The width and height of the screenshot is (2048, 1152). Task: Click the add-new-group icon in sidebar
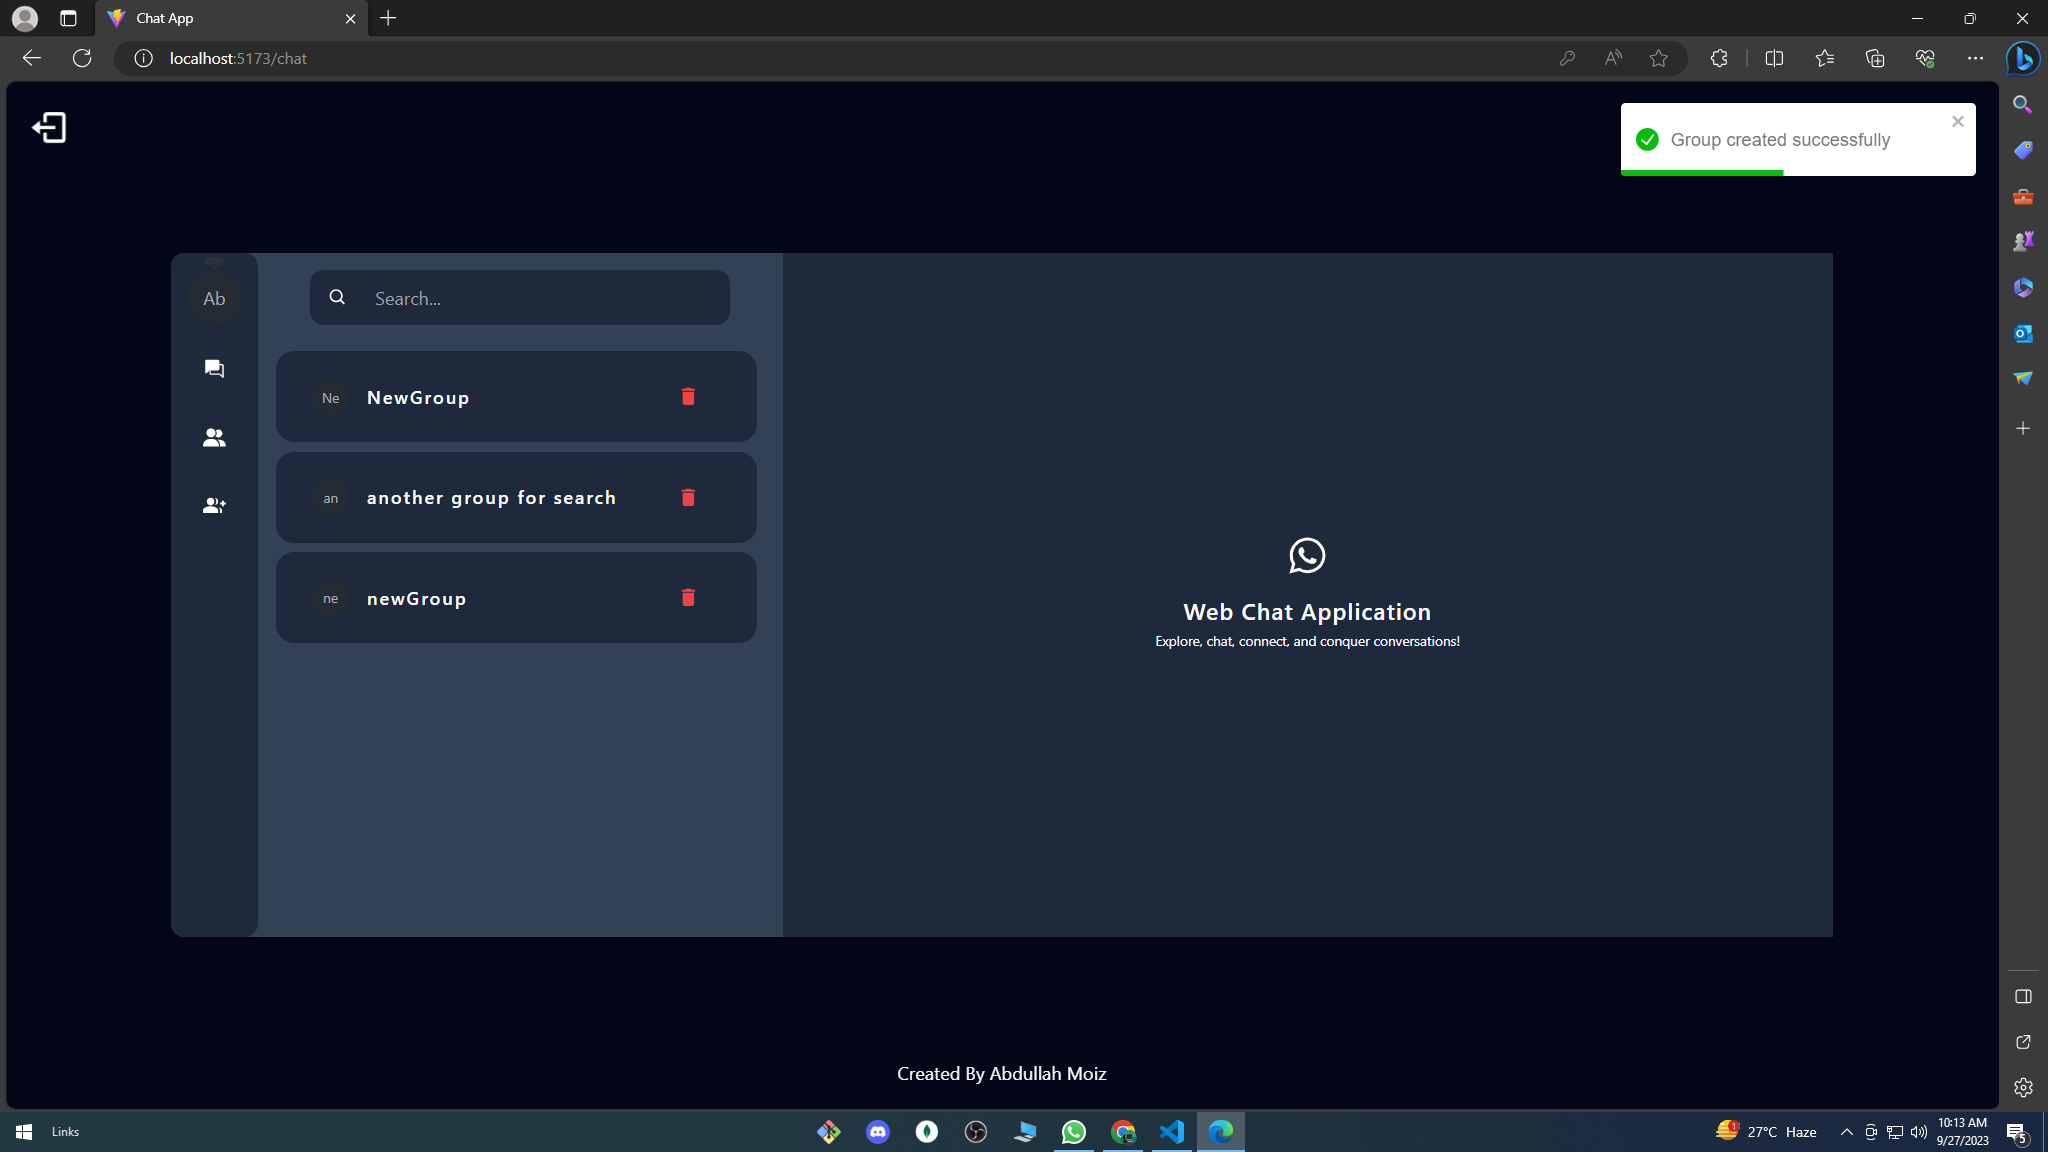(x=213, y=505)
